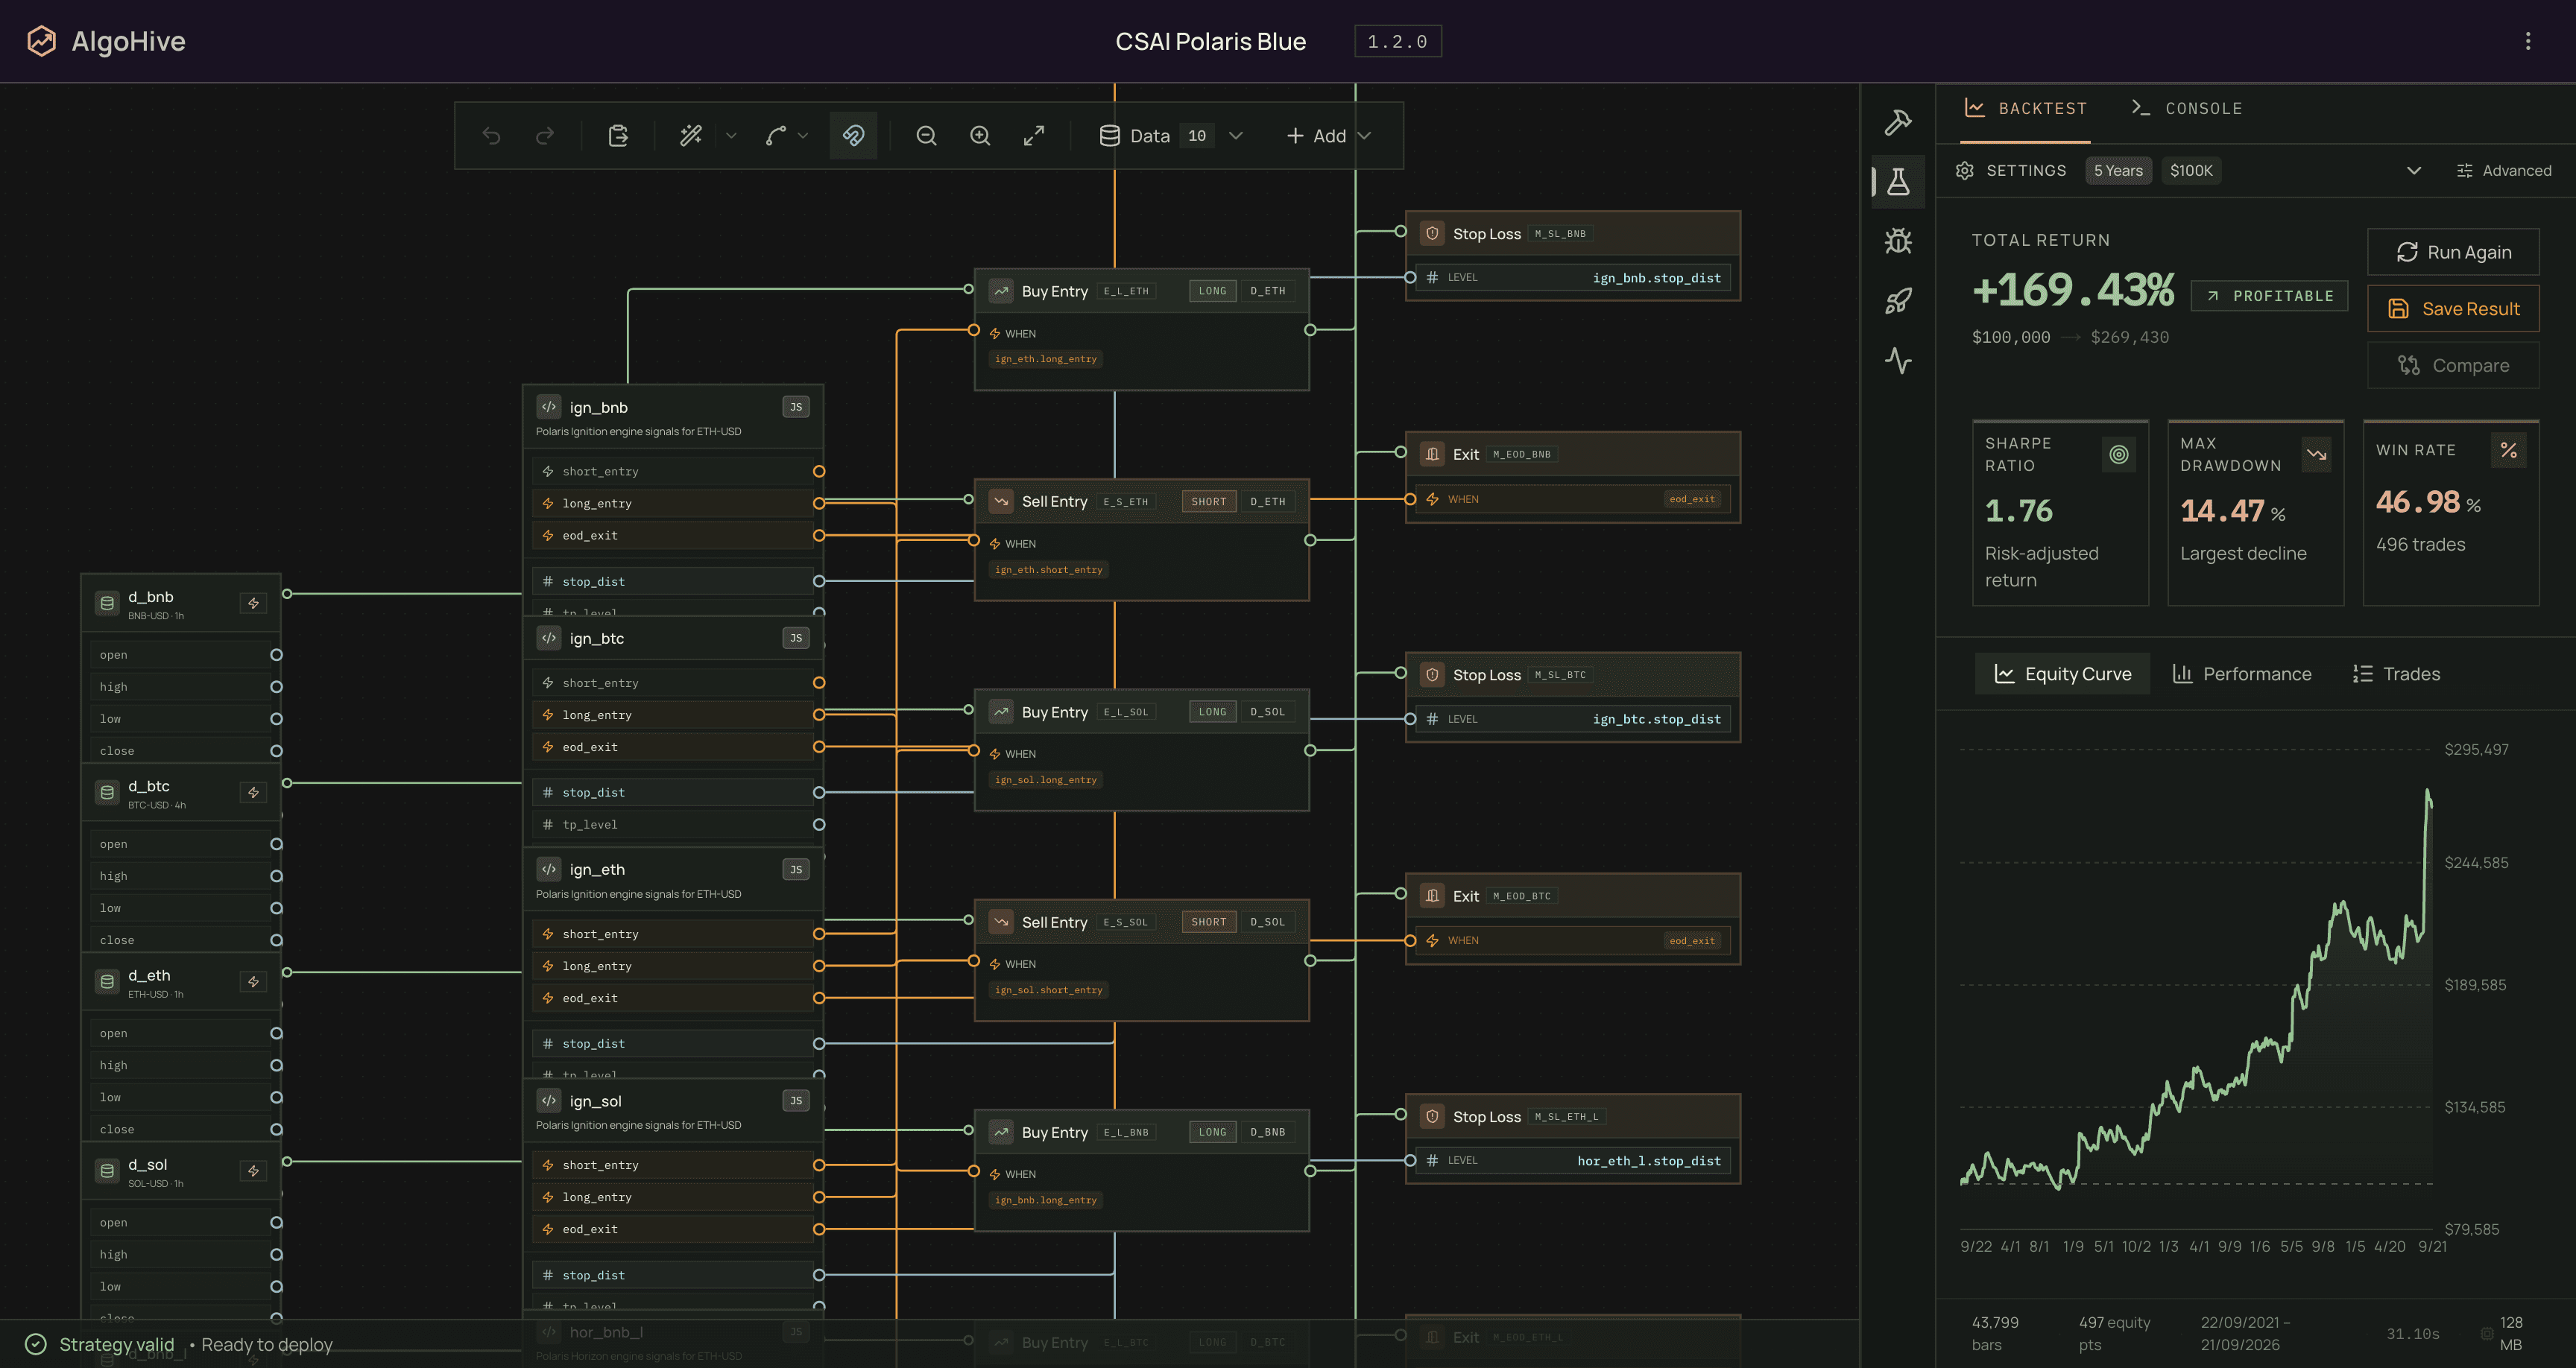
Task: Click the $100K capital chip
Action: click(x=2191, y=171)
